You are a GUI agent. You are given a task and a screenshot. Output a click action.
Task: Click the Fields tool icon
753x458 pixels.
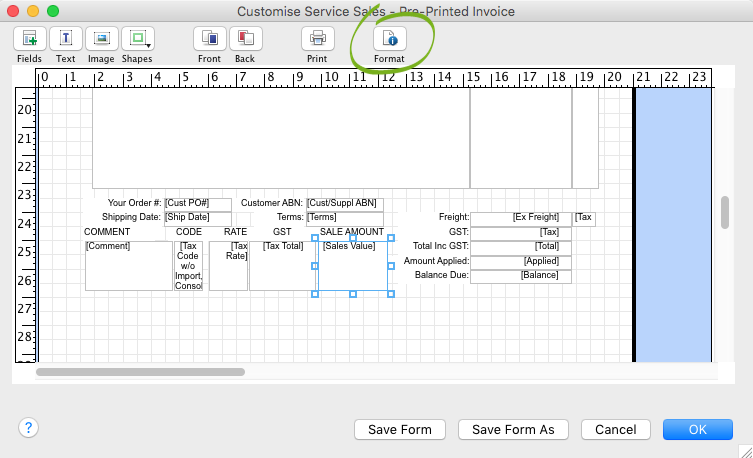pyautogui.click(x=29, y=39)
